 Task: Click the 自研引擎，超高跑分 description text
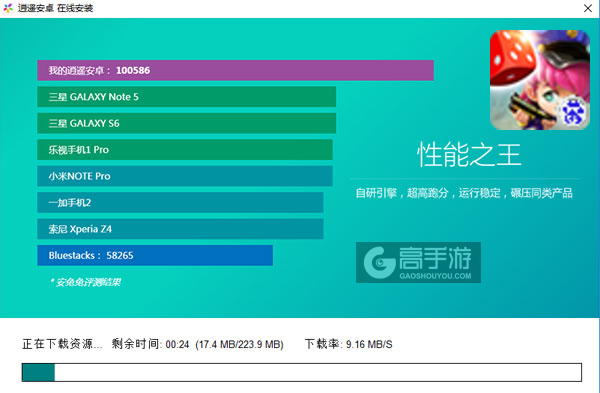[464, 193]
